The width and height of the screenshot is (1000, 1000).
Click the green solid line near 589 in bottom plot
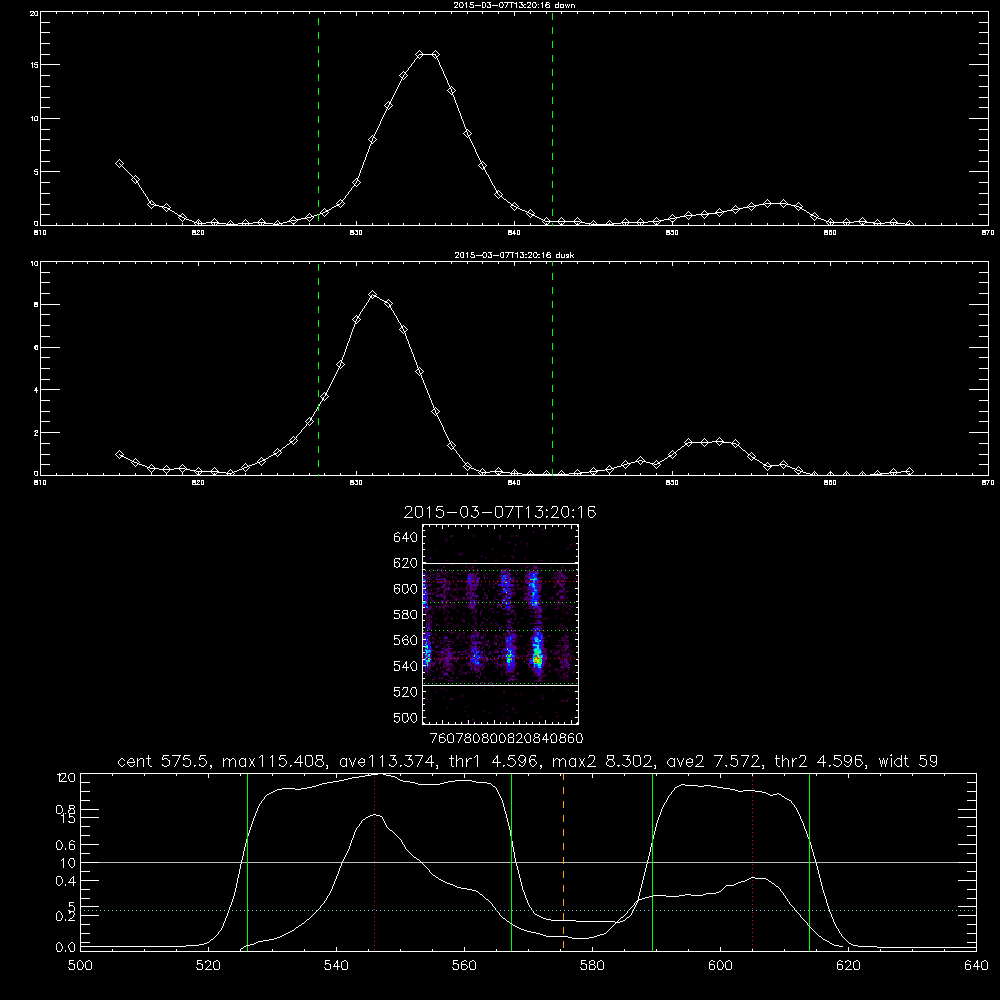tap(652, 861)
